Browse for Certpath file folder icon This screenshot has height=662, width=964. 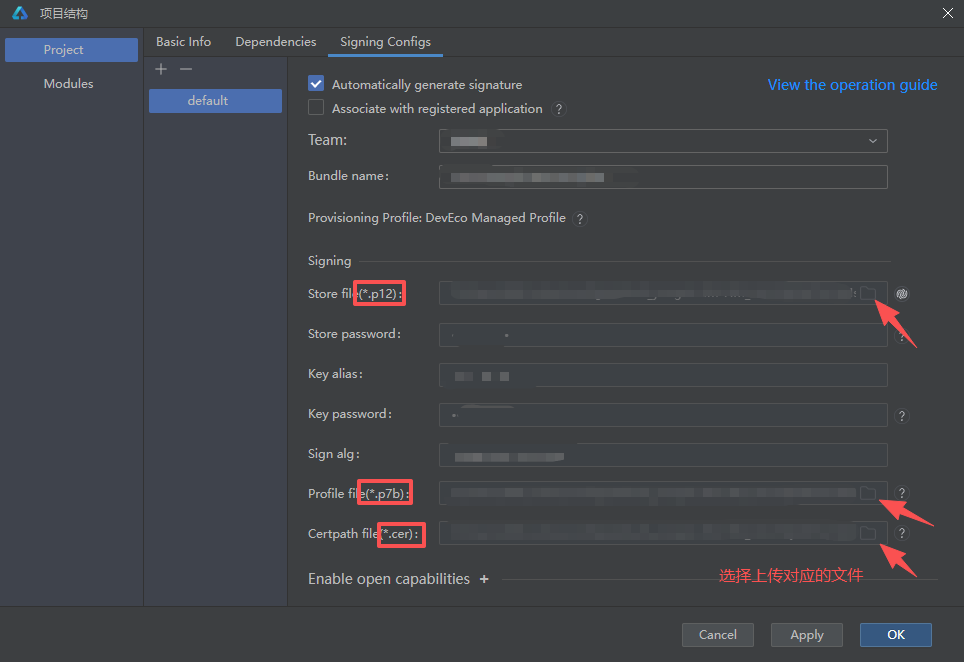867,533
